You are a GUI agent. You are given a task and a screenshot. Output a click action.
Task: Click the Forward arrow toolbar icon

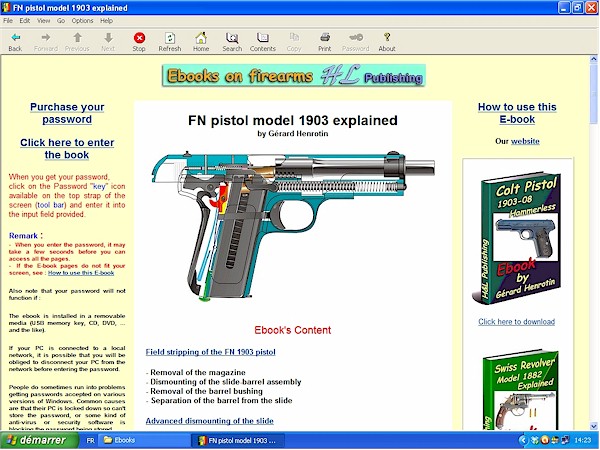coord(46,38)
